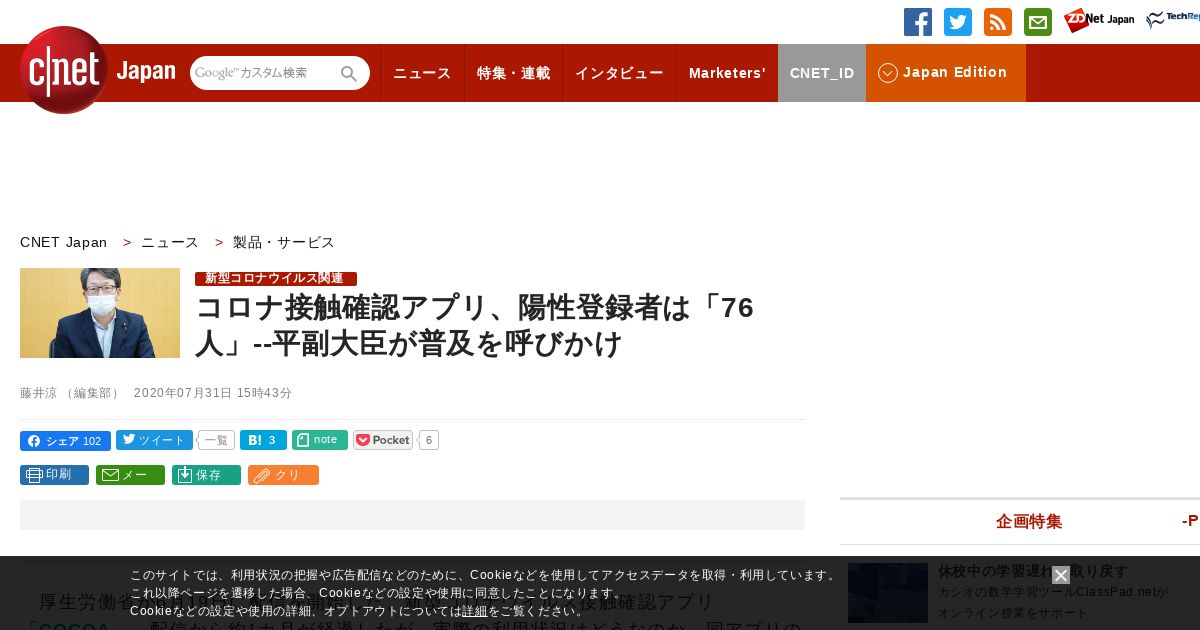Open the RSS feed icon
The height and width of the screenshot is (630, 1200).
[x=998, y=22]
